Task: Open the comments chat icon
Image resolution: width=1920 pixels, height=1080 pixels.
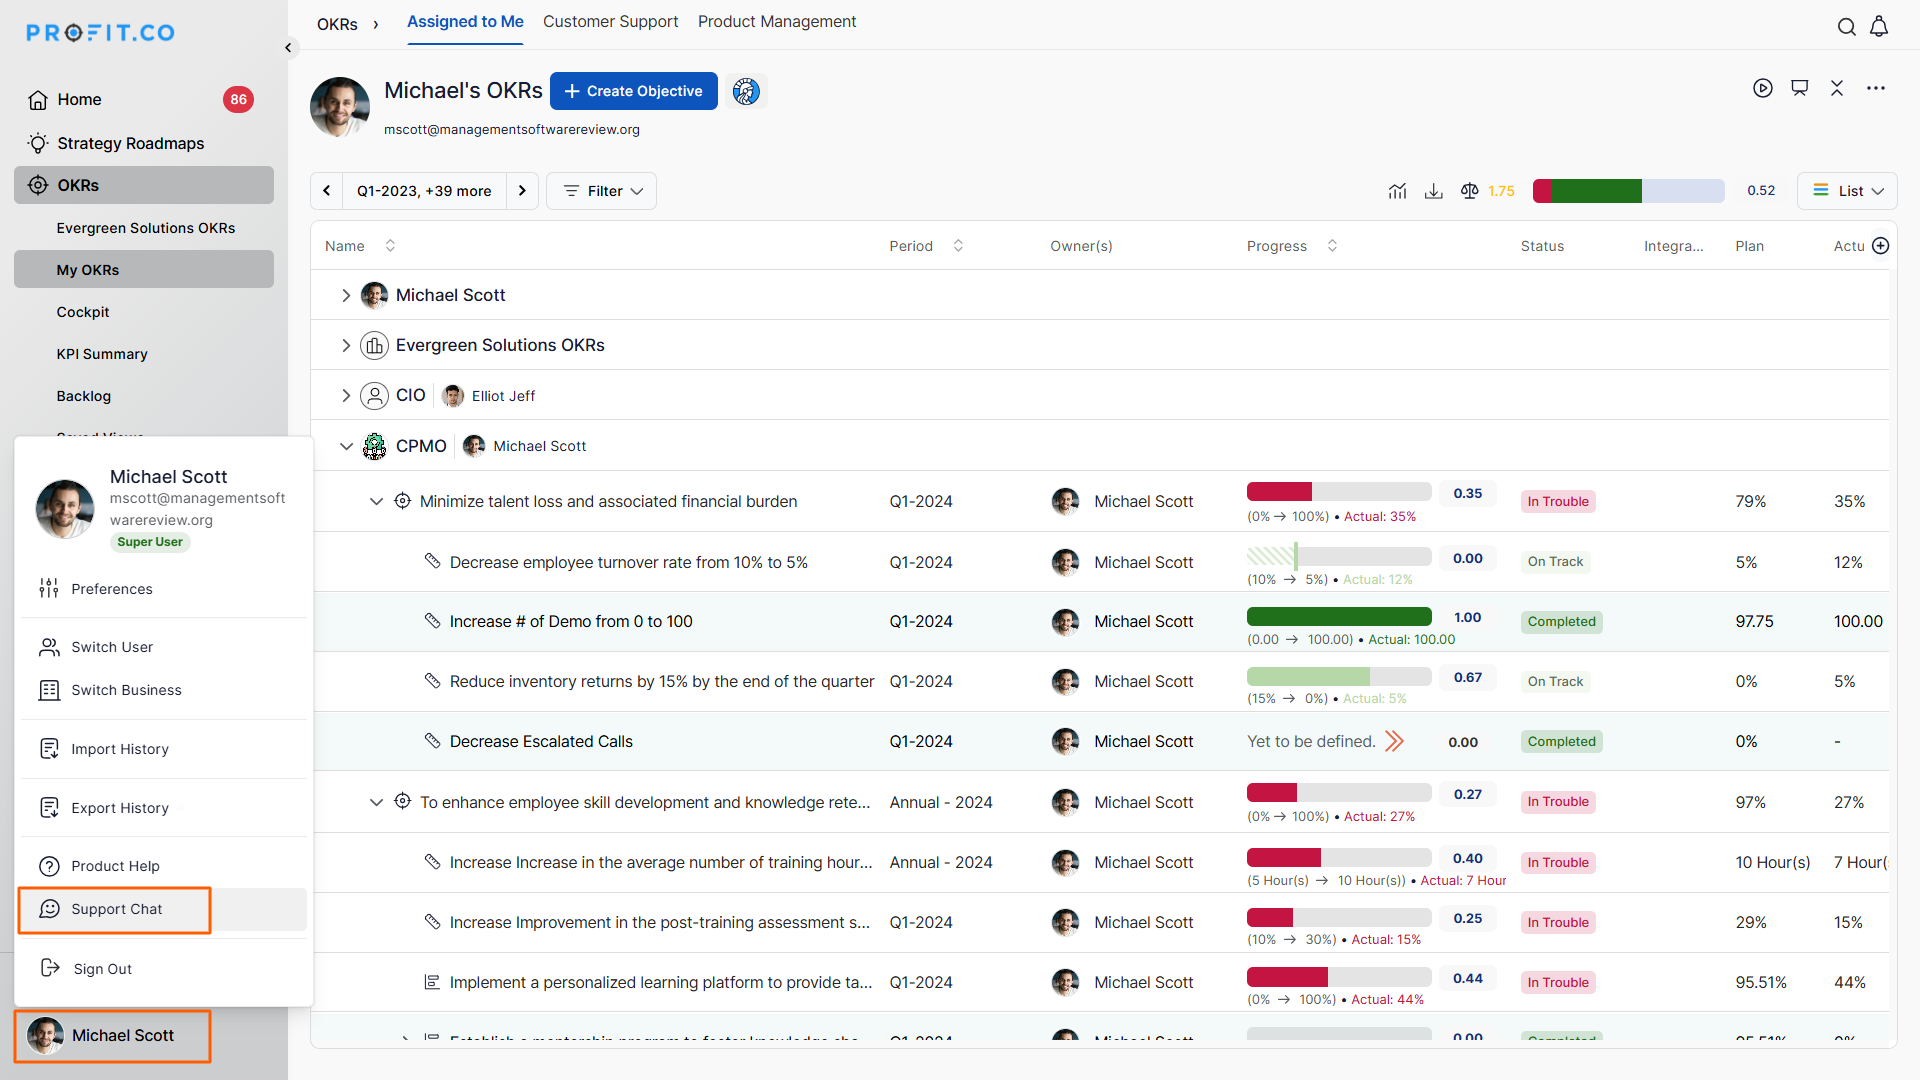Action: coord(1799,88)
